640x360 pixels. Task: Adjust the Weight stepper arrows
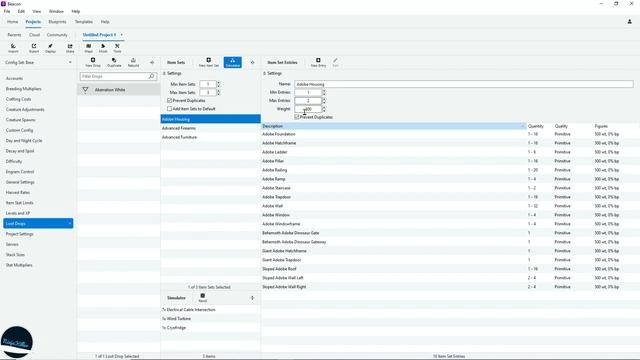[324, 109]
